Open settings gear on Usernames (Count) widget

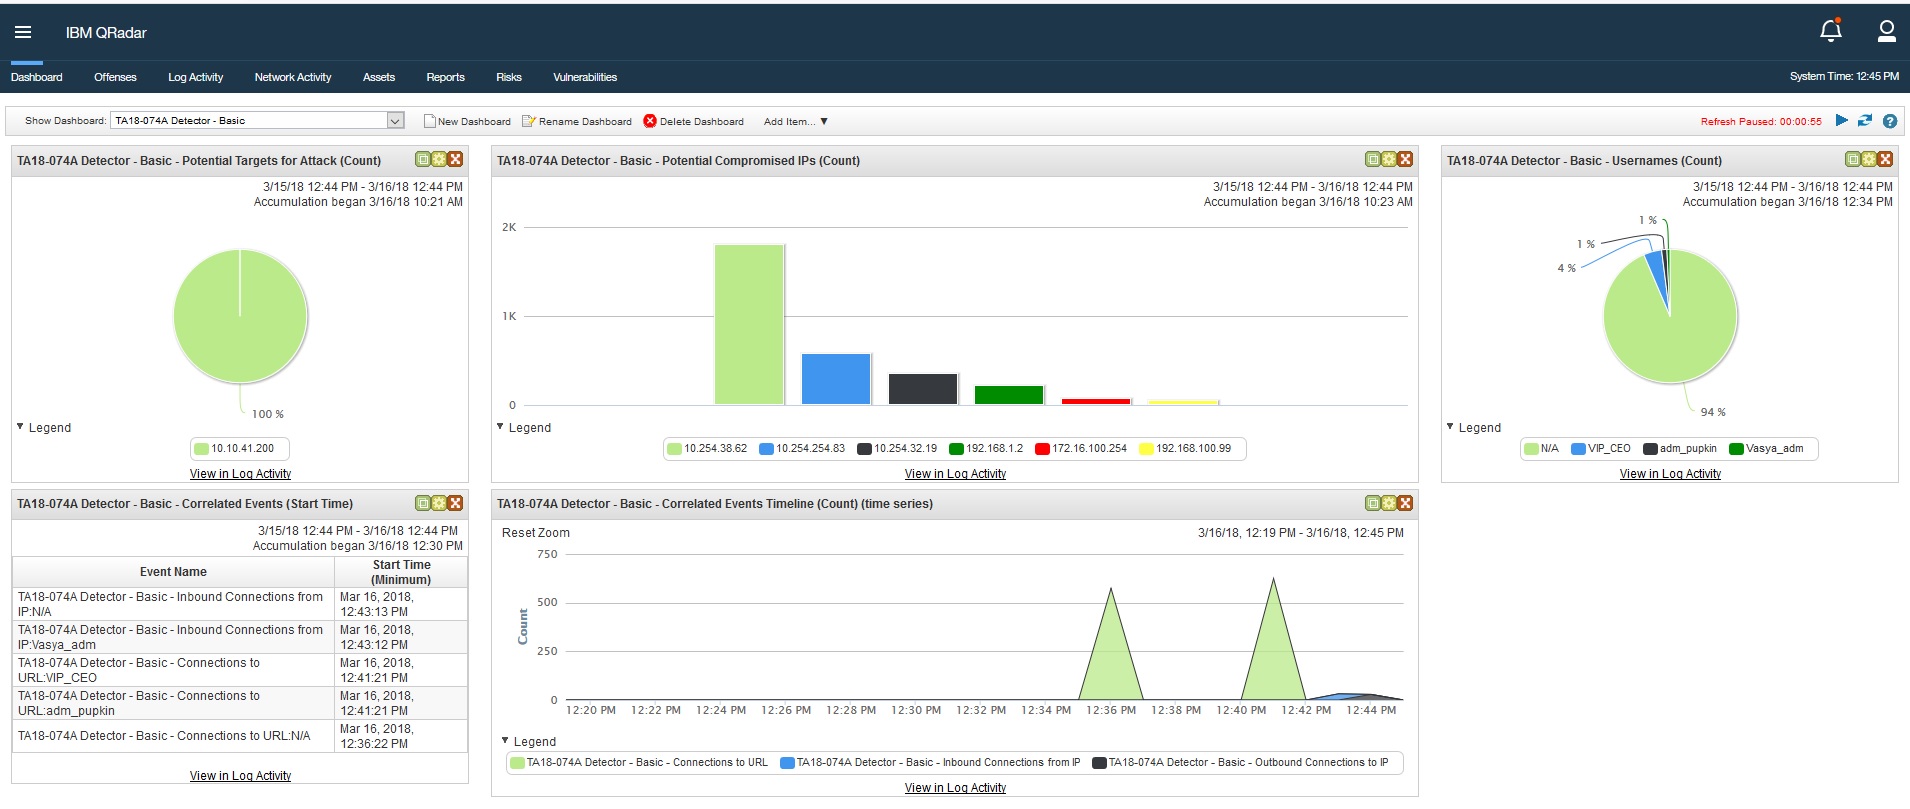[1868, 160]
